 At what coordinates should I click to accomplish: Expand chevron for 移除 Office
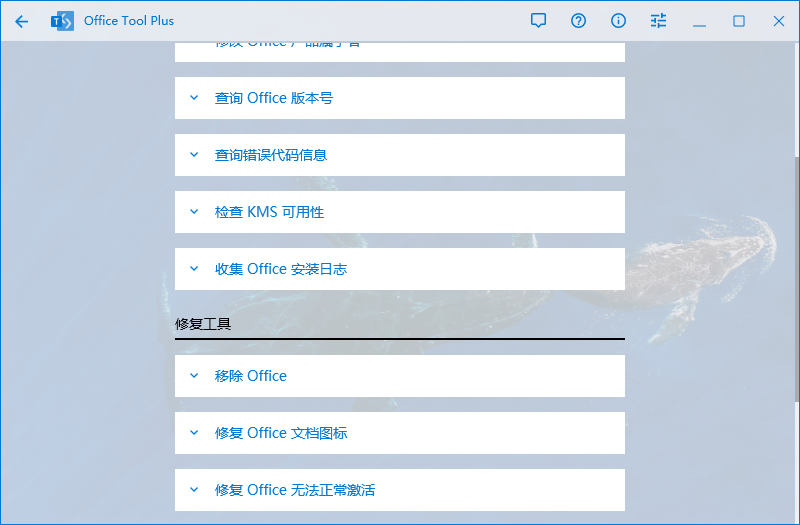[x=194, y=376]
